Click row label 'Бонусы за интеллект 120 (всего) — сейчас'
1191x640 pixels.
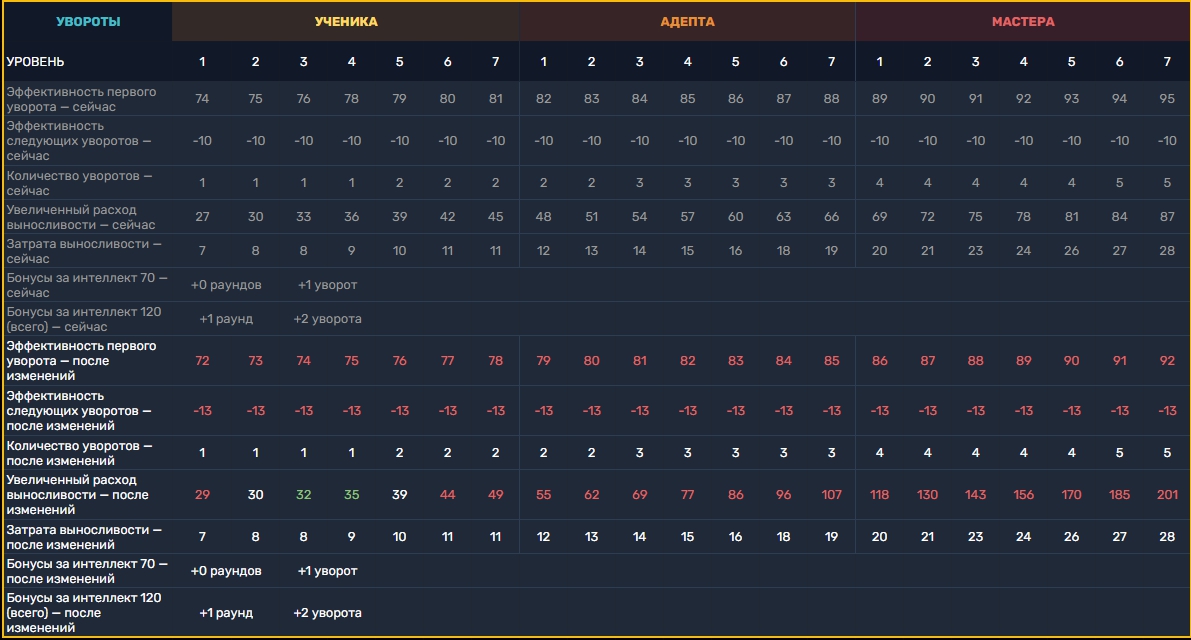coord(84,320)
